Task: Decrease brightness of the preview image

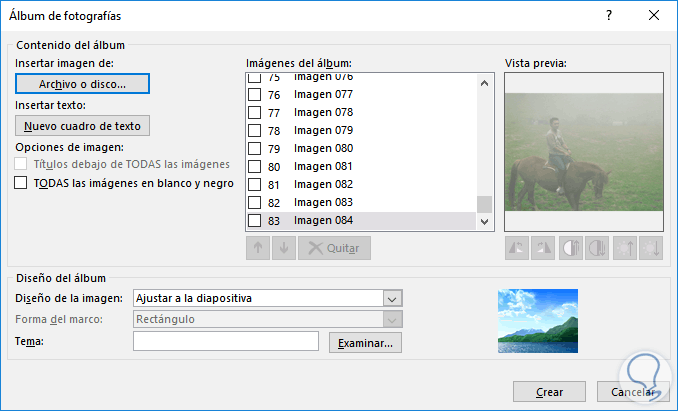Action: tap(650, 248)
